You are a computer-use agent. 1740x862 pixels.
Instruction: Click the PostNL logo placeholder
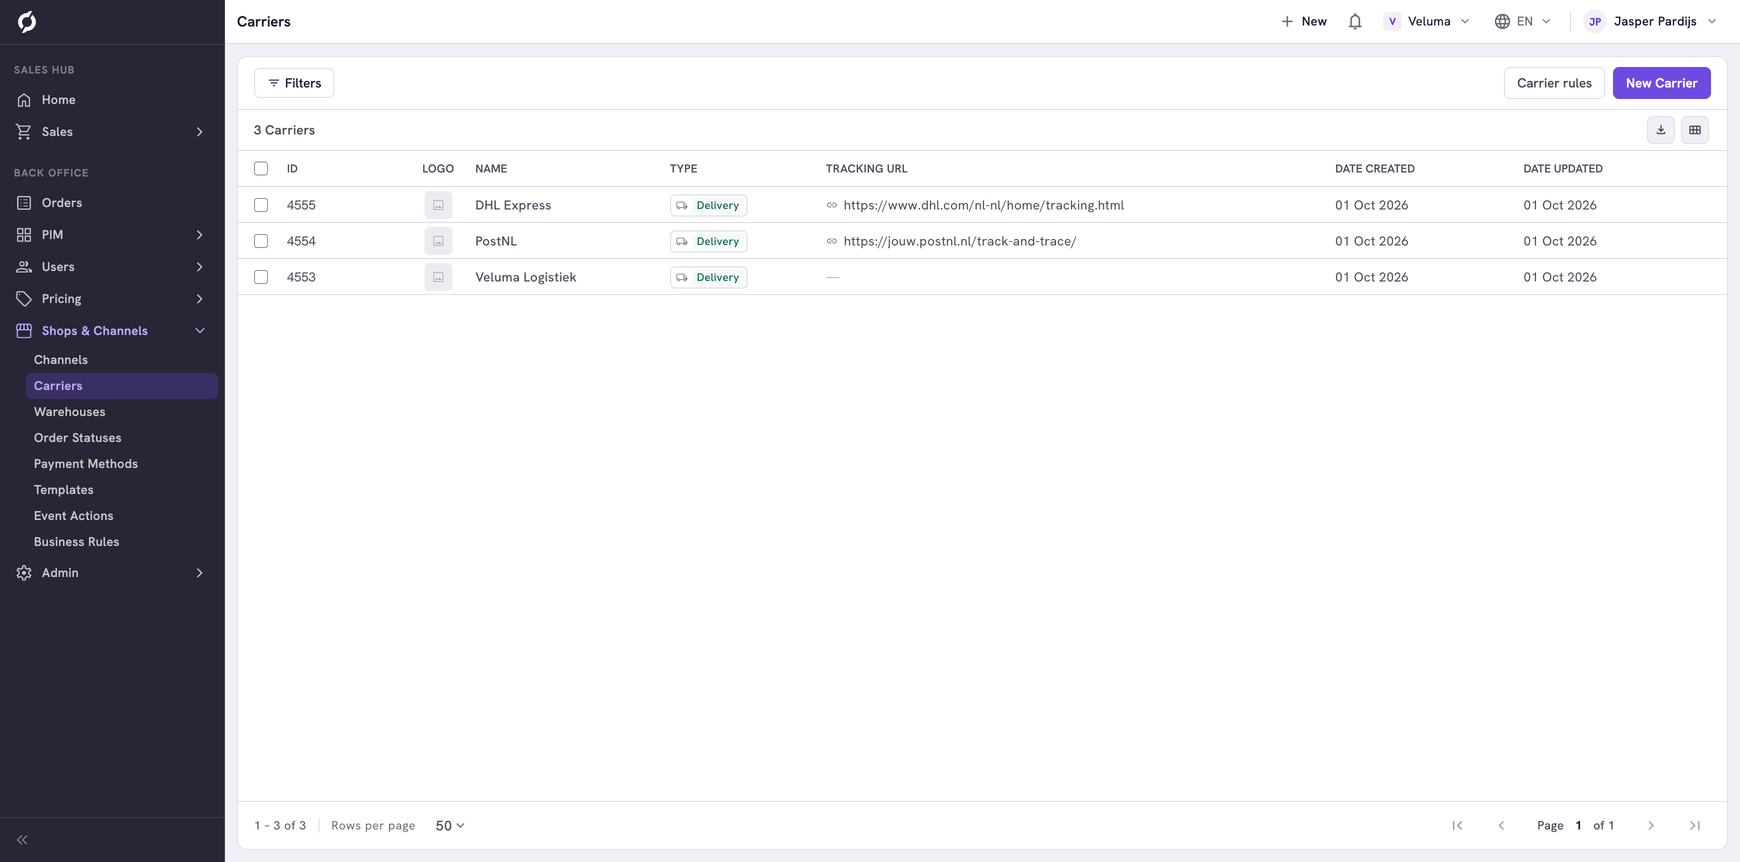(438, 241)
